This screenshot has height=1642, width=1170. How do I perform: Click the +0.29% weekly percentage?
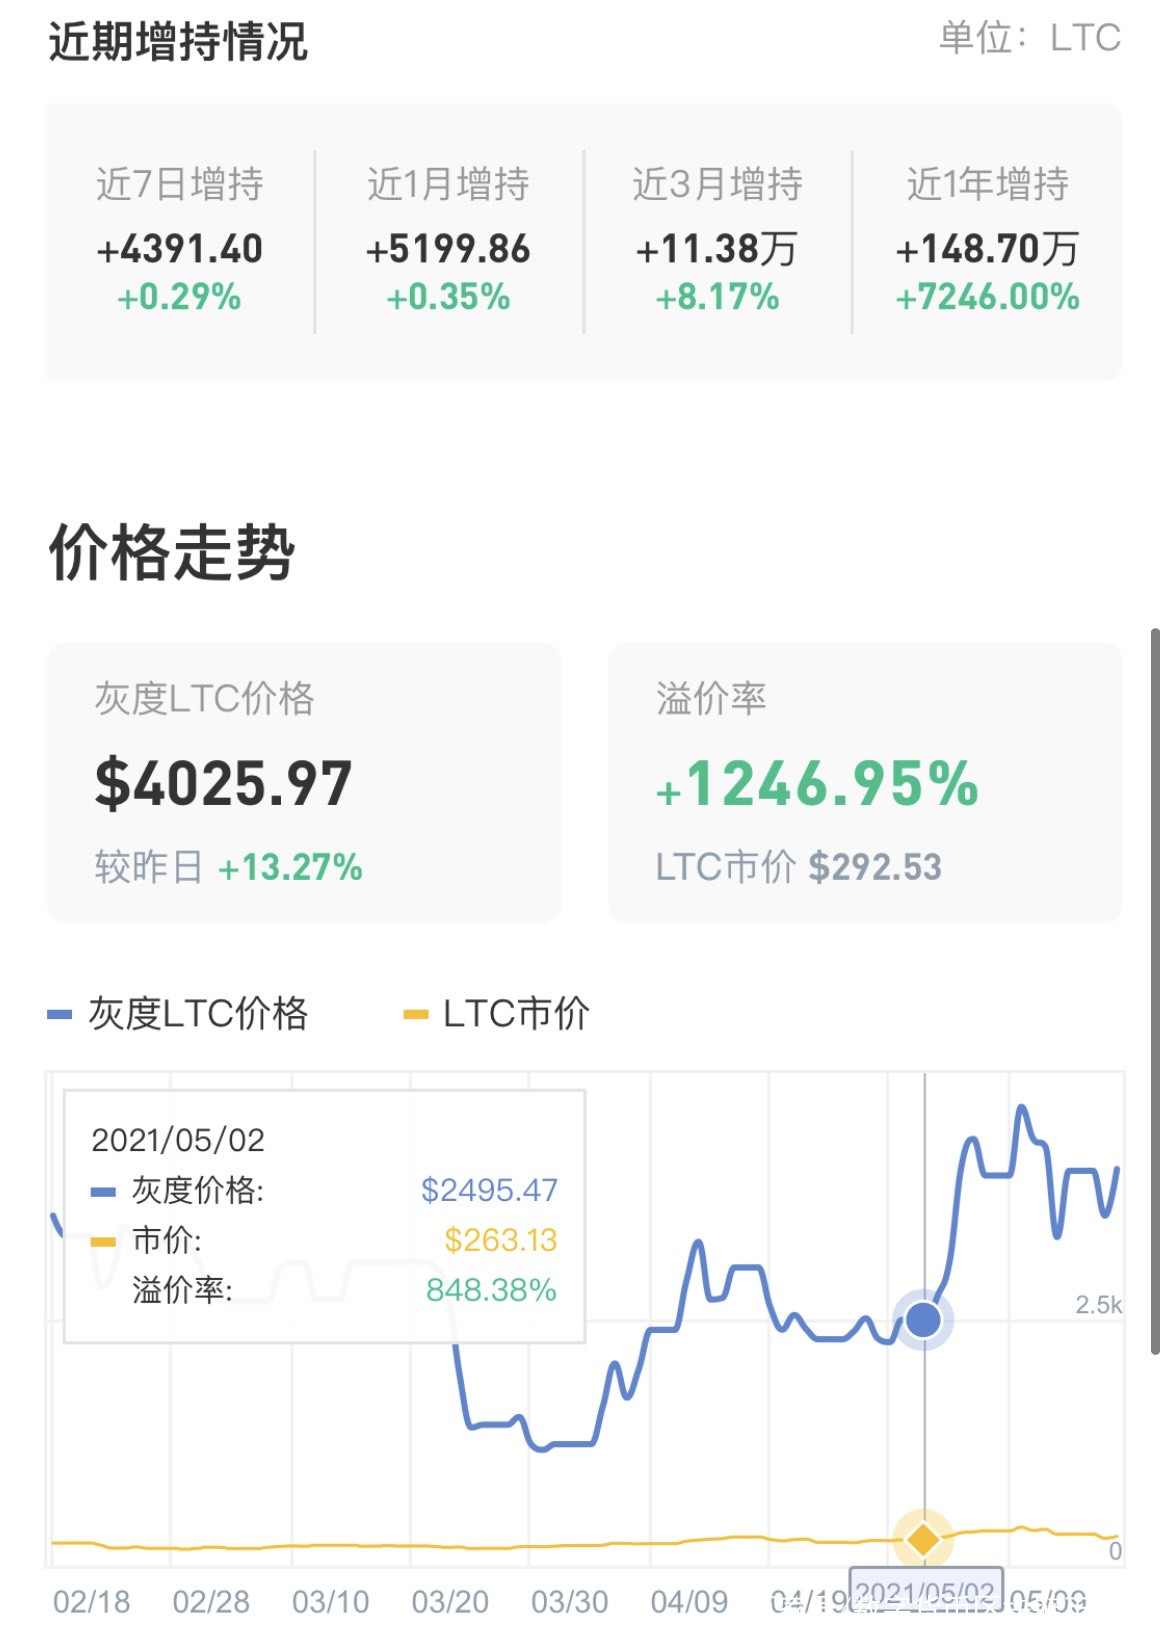click(x=180, y=297)
